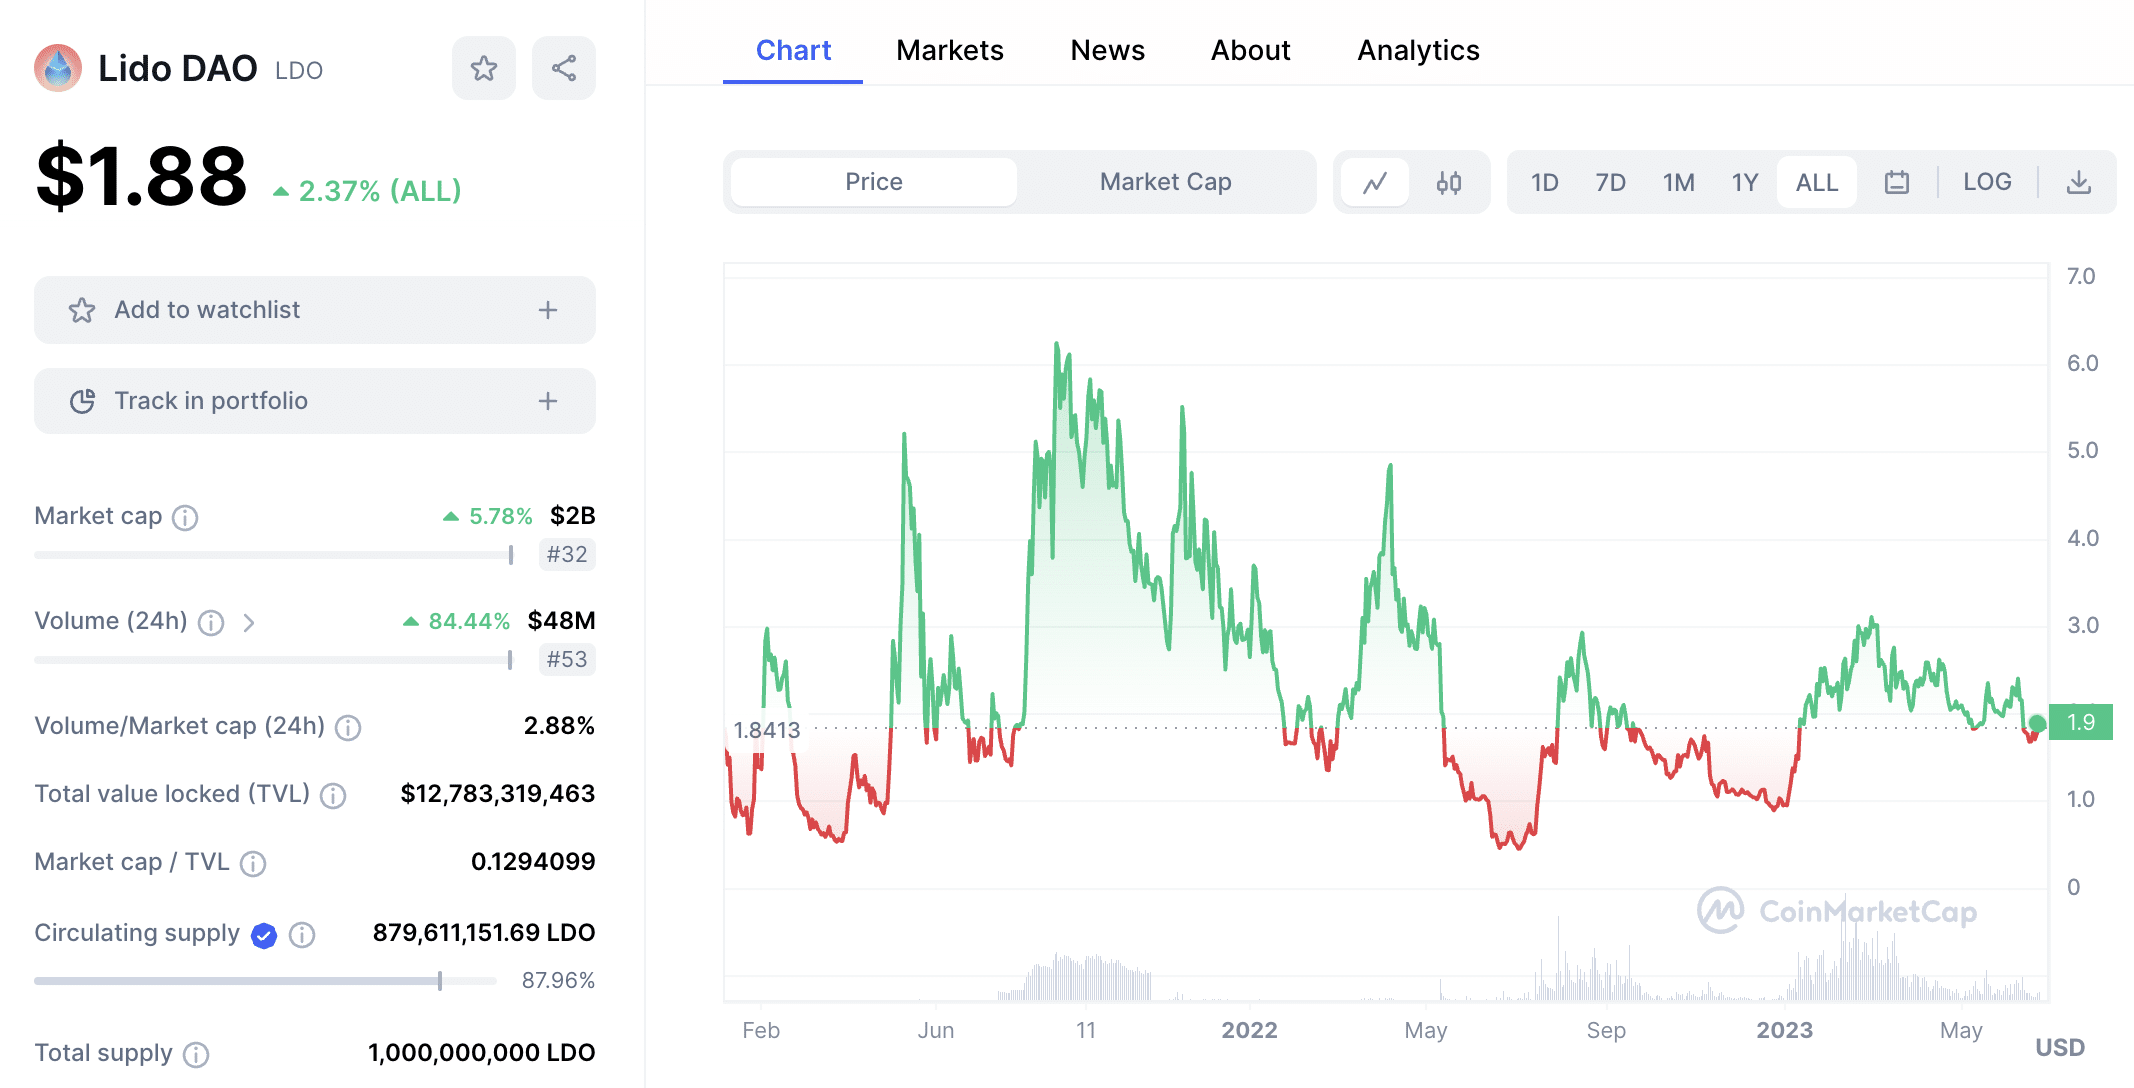
Task: Click the 2023 x-axis label
Action: 1784,1031
